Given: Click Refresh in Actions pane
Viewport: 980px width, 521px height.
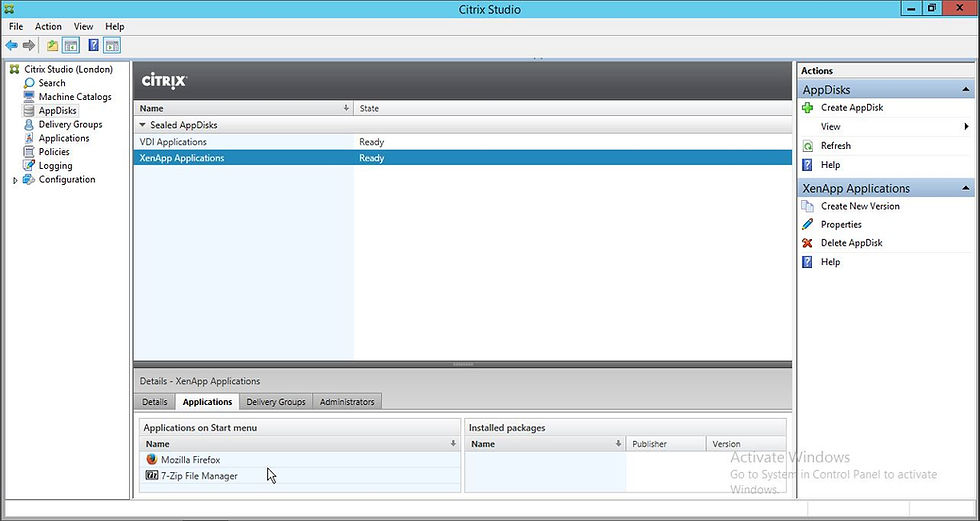Looking at the screenshot, I should pyautogui.click(x=836, y=146).
